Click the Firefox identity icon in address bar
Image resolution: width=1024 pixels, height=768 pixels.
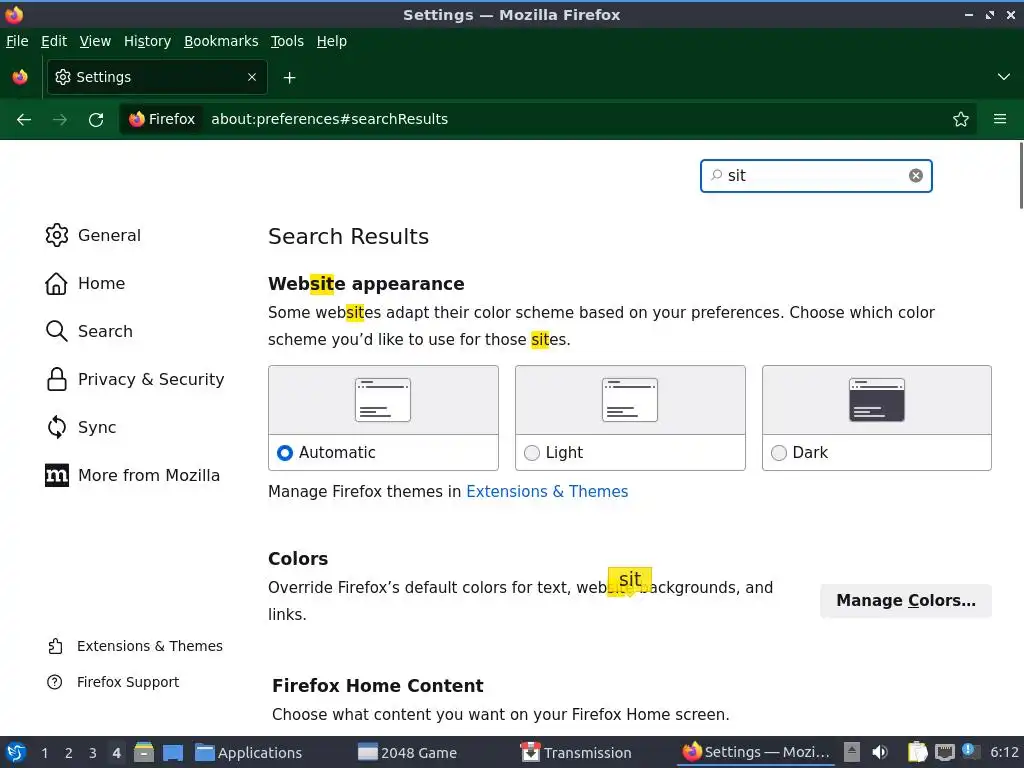[163, 120]
